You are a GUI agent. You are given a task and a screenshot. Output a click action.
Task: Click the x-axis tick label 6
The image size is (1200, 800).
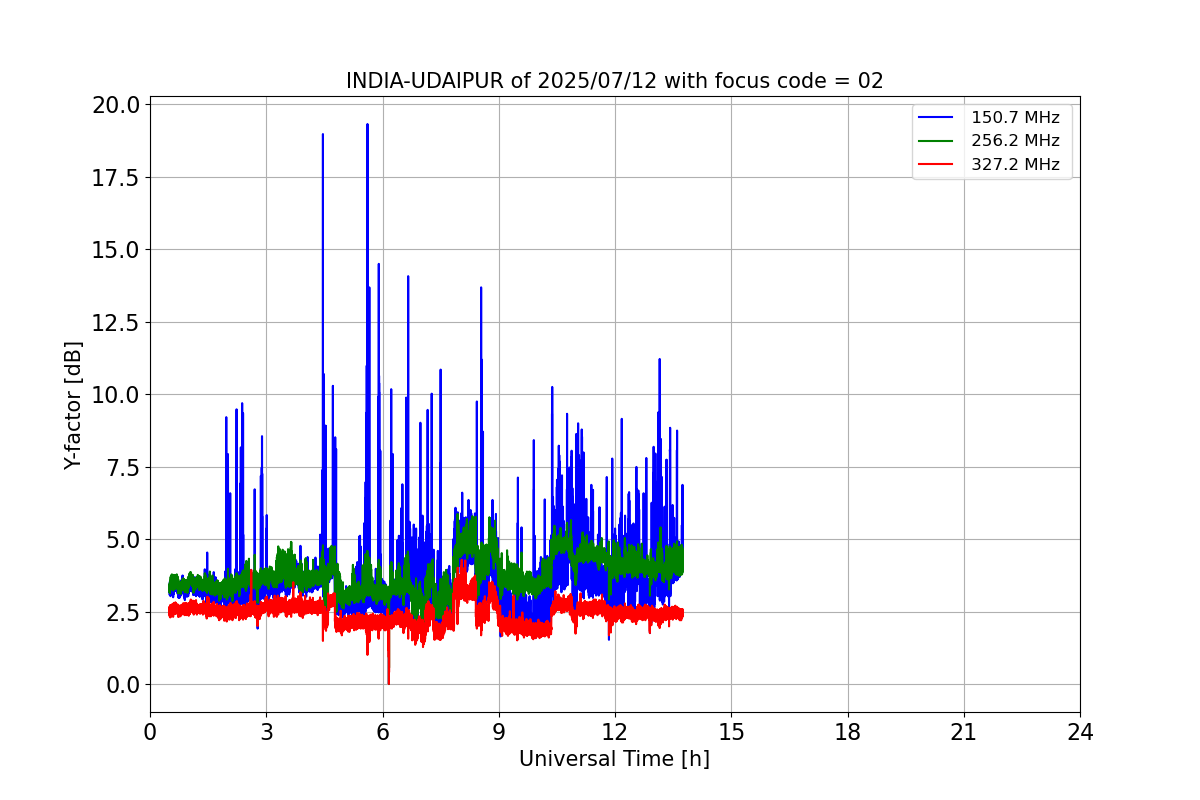(382, 732)
